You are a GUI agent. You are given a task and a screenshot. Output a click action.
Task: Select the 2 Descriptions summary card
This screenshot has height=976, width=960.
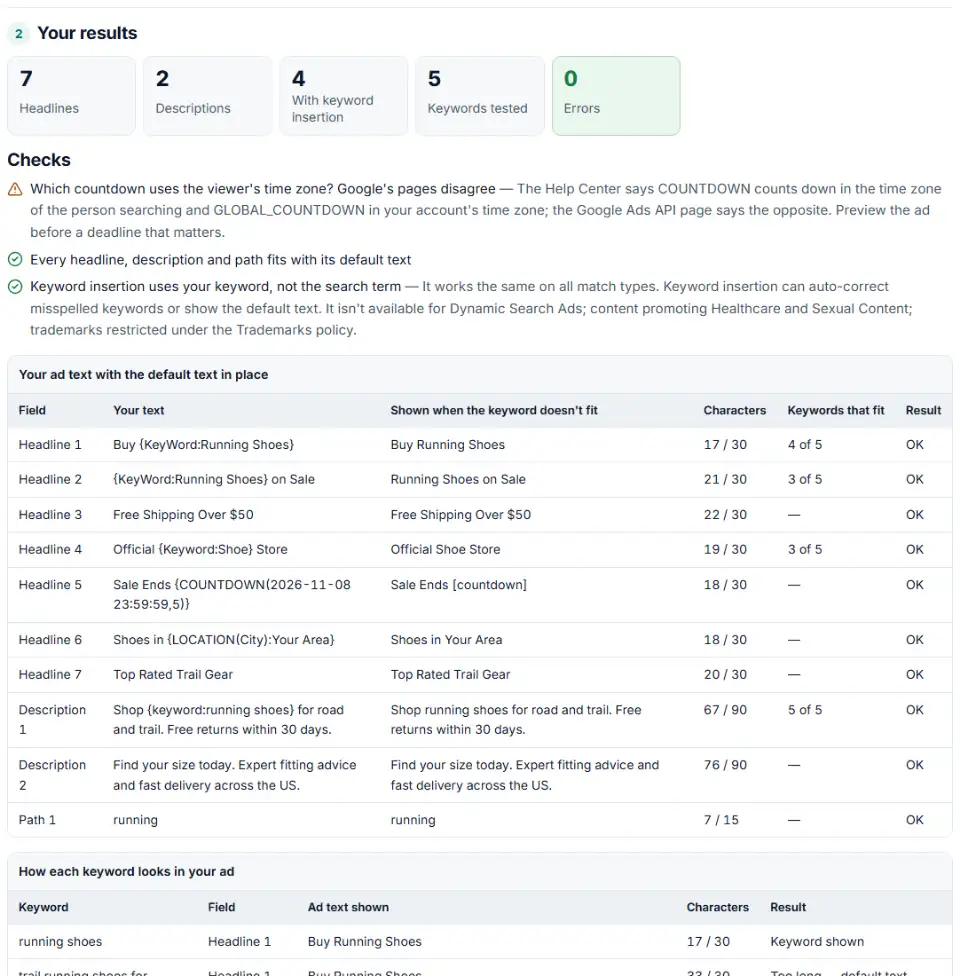(207, 96)
